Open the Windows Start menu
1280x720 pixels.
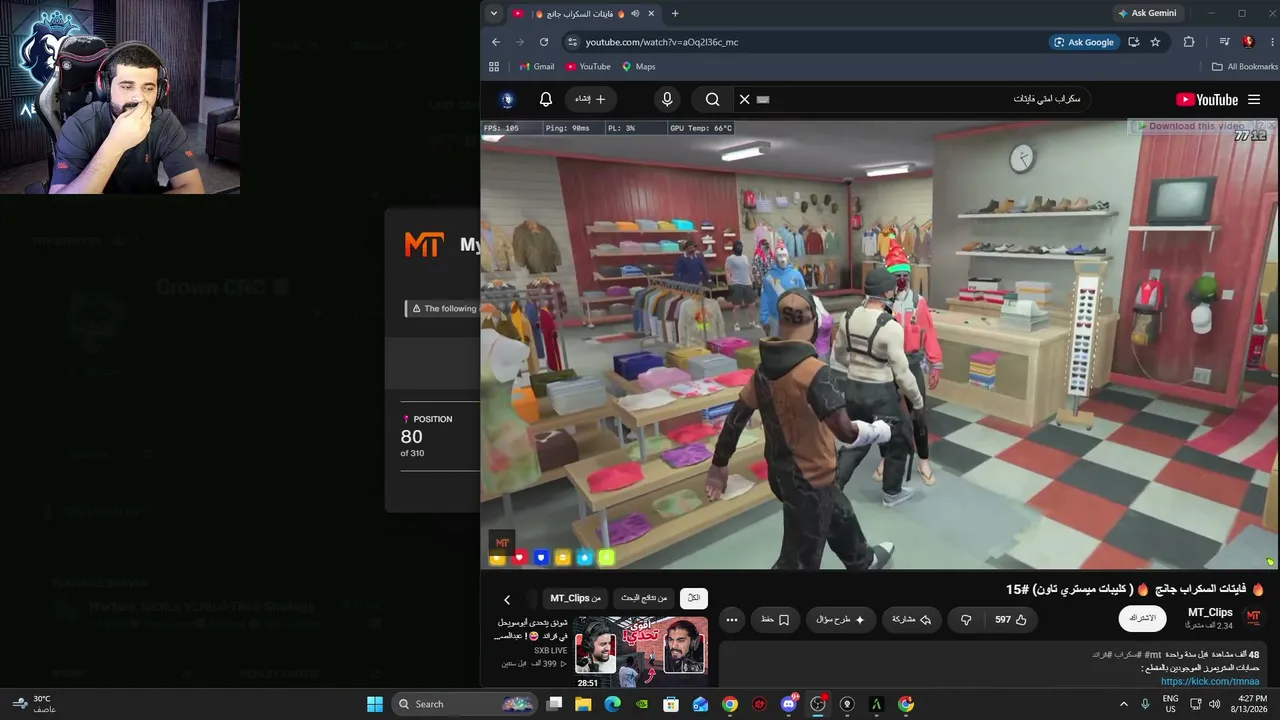click(x=375, y=704)
